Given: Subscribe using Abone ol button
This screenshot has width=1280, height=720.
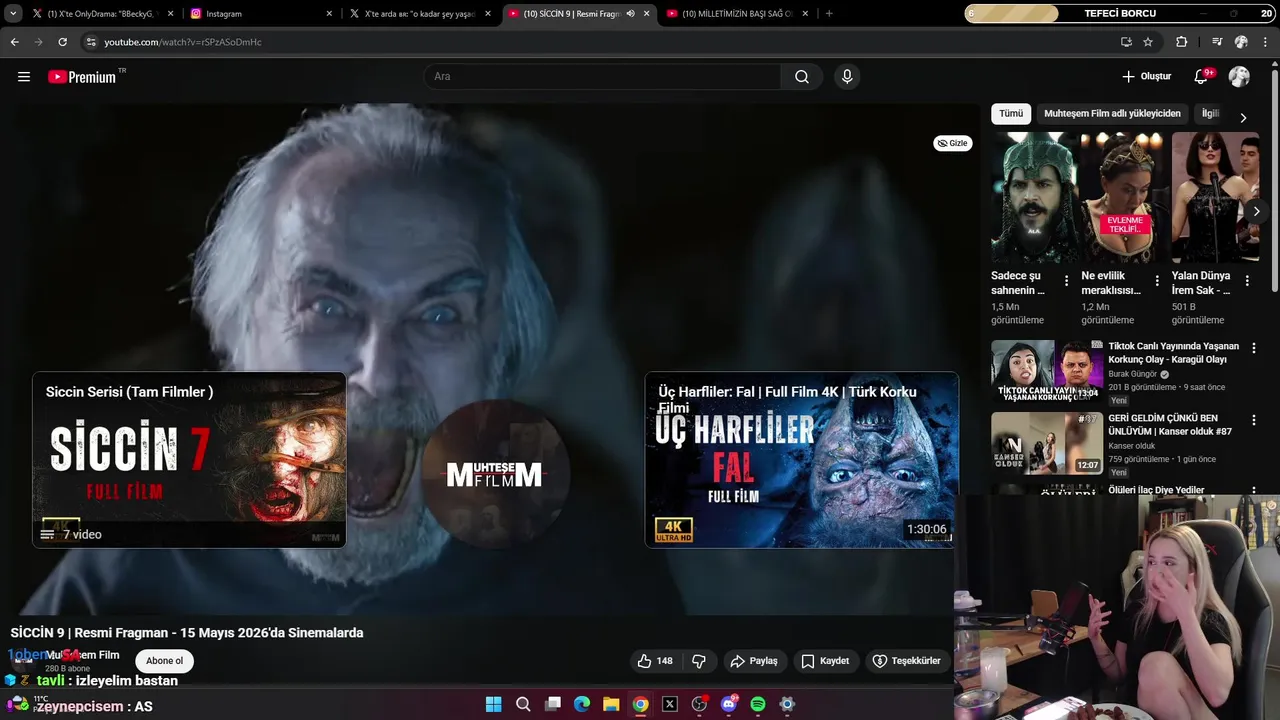Looking at the screenshot, I should [x=165, y=661].
